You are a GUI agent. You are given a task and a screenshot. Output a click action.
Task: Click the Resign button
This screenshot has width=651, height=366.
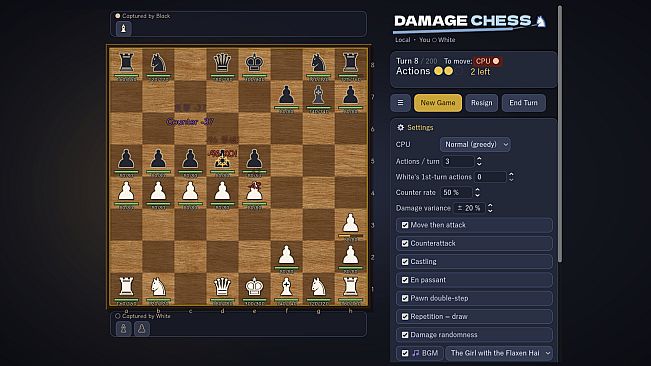(482, 102)
